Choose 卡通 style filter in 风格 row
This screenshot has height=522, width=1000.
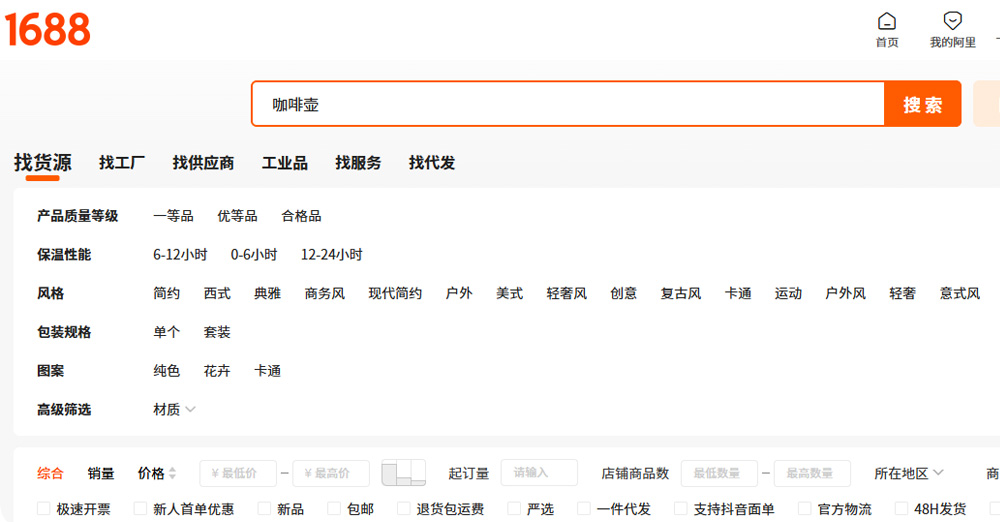pos(738,293)
